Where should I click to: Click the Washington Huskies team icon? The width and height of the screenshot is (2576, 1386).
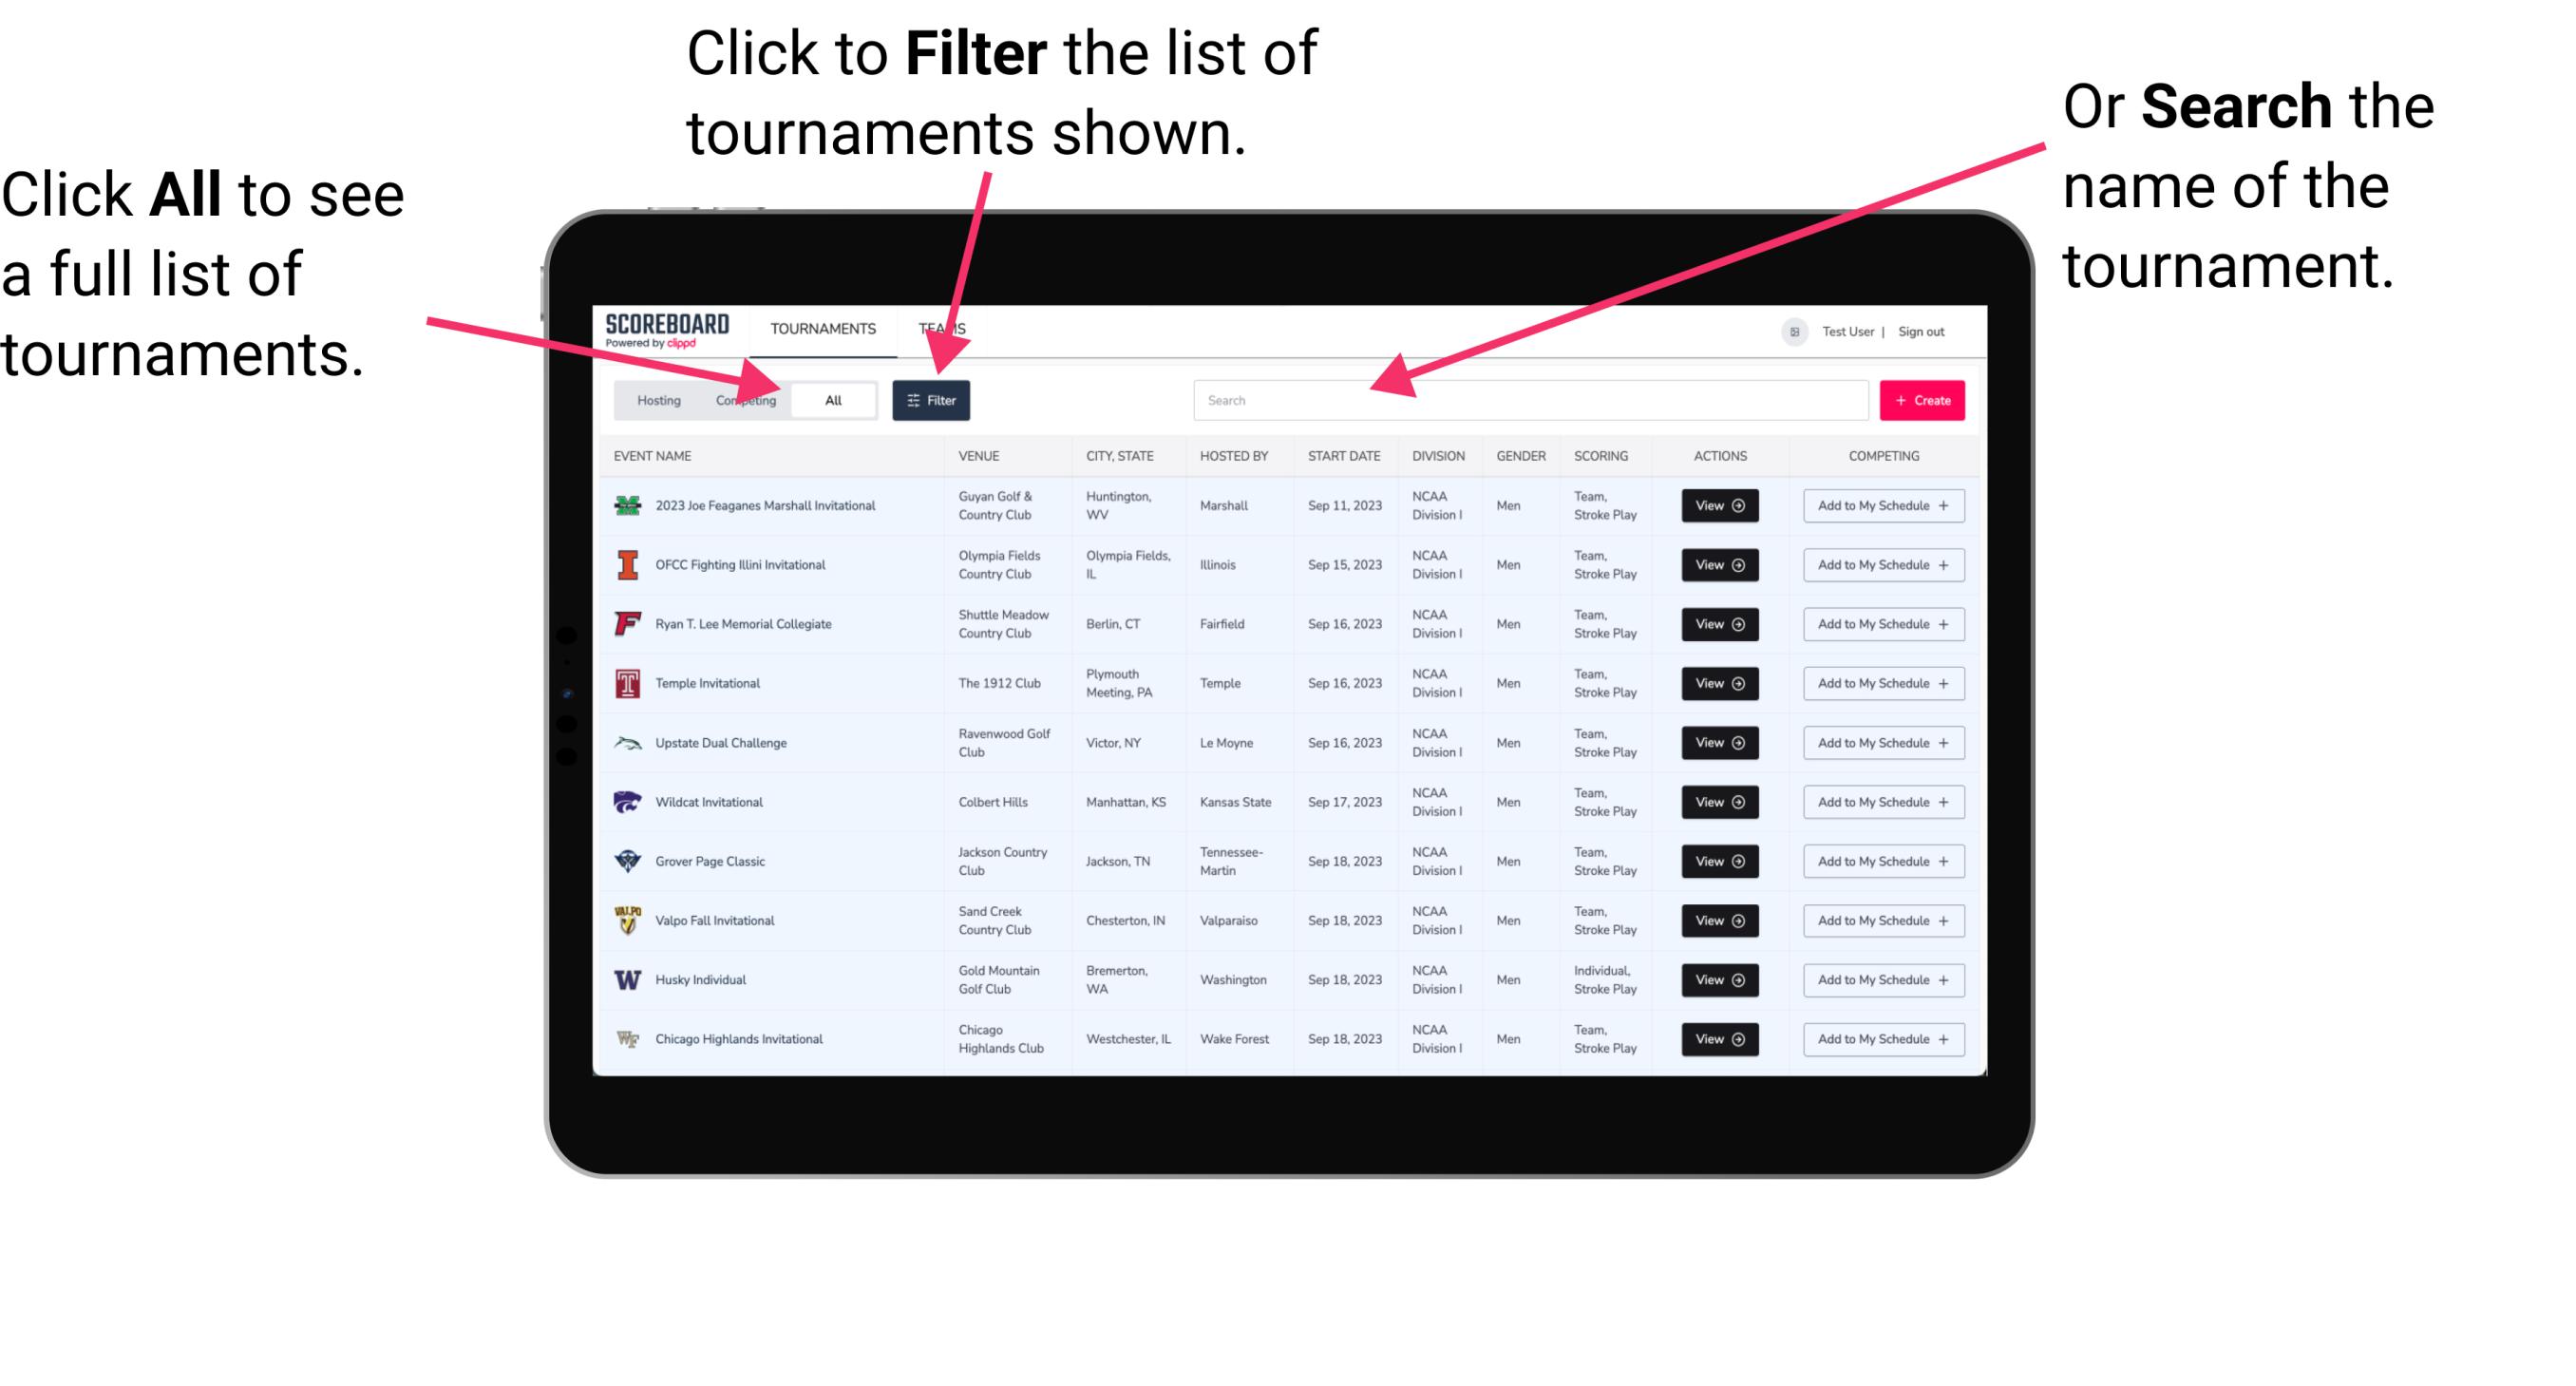click(626, 979)
